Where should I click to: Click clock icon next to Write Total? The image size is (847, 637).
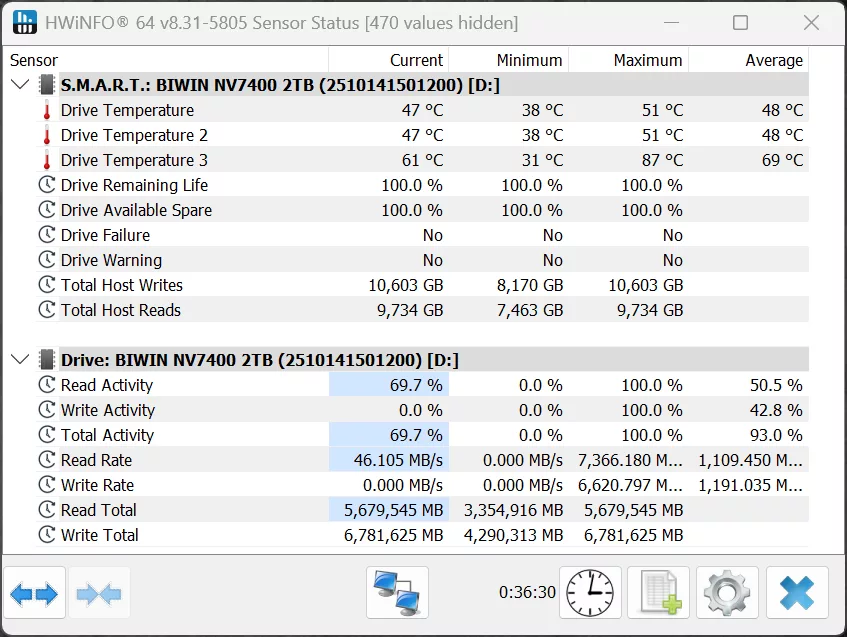(x=47, y=534)
